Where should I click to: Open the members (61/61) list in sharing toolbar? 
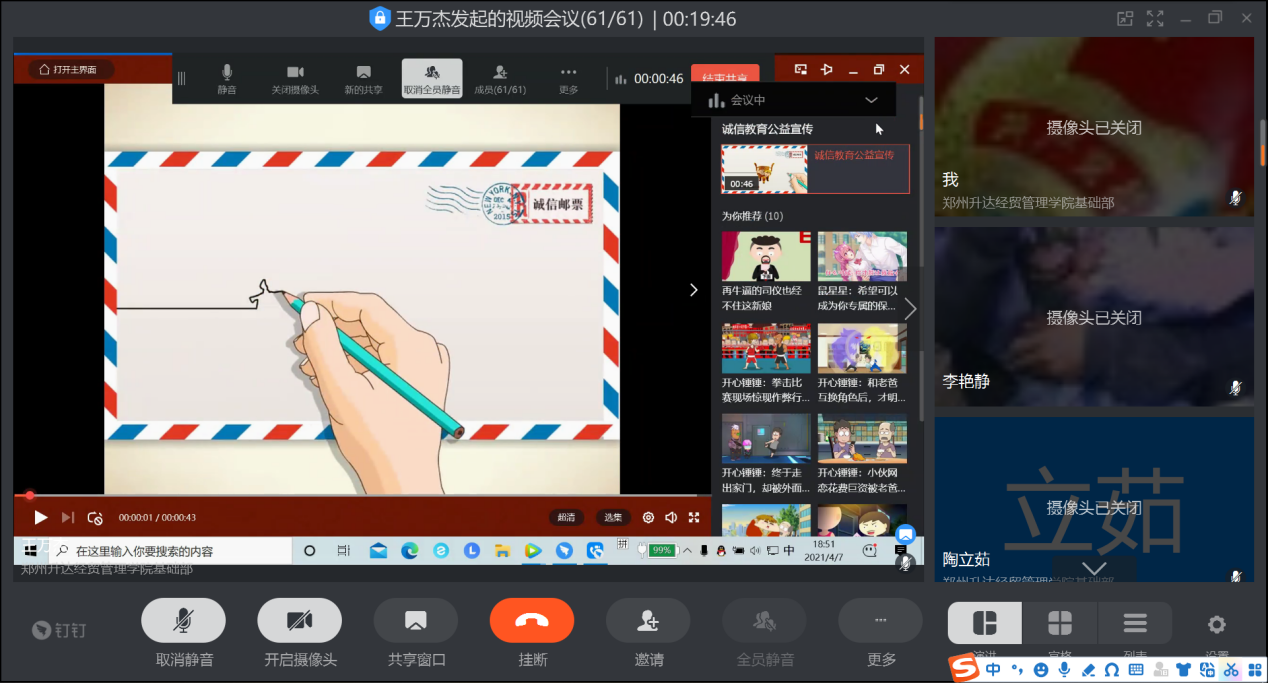click(x=500, y=78)
